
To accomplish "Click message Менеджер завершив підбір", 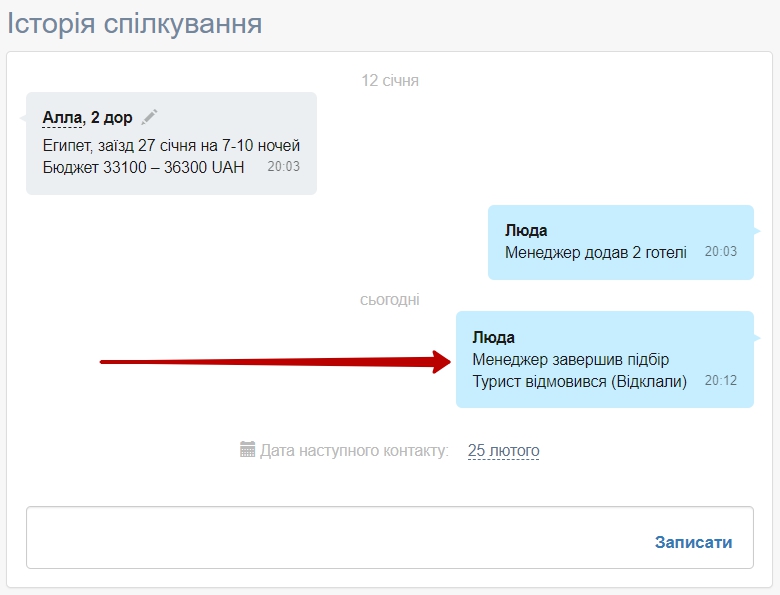I will pos(571,359).
